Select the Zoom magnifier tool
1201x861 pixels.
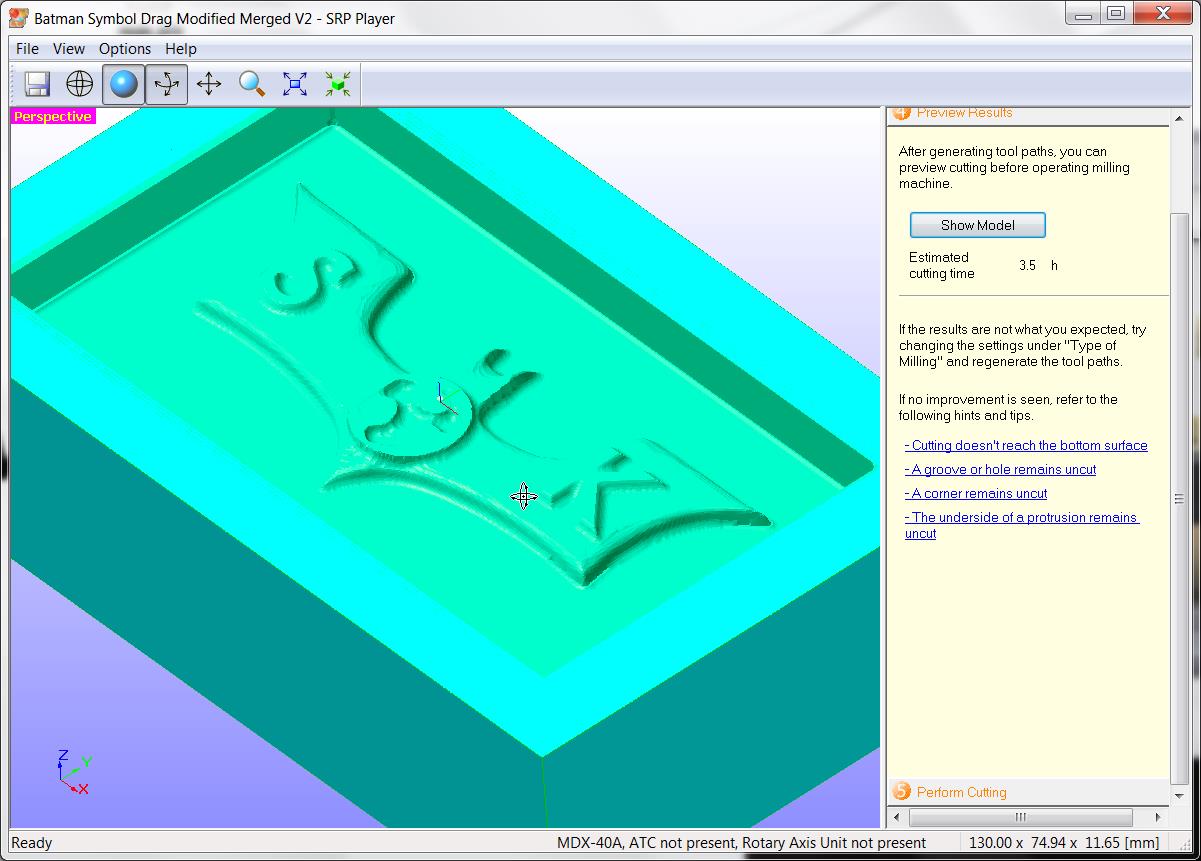tap(252, 84)
